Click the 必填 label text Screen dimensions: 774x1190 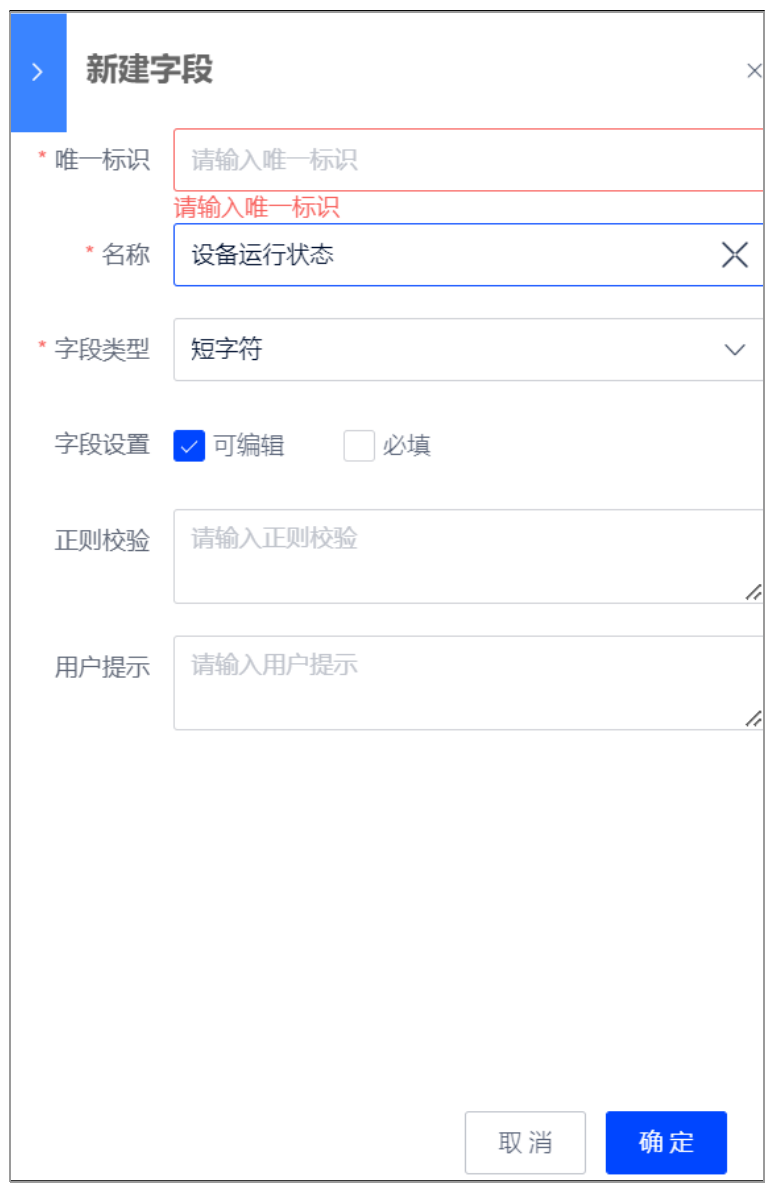[407, 445]
